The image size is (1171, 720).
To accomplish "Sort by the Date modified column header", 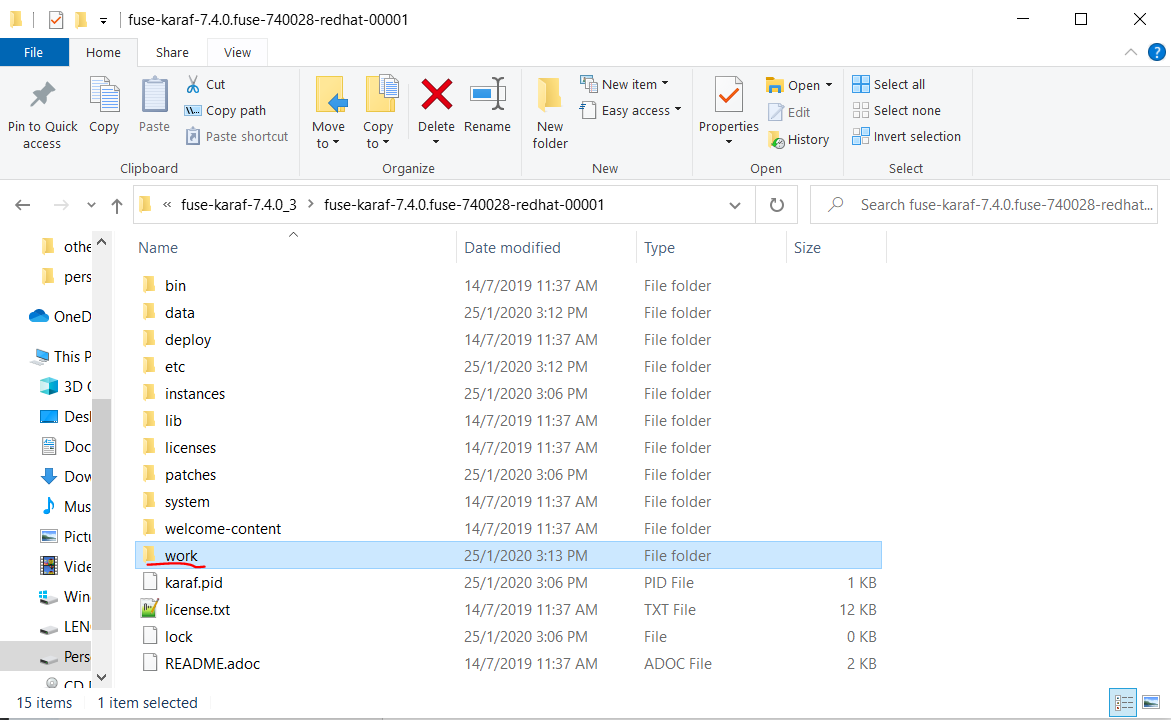I will pyautogui.click(x=546, y=248).
